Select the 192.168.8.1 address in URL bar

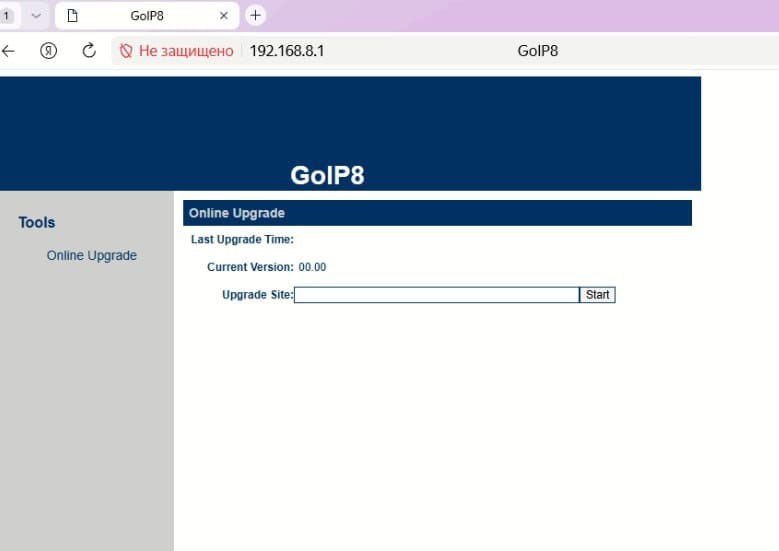(287, 51)
